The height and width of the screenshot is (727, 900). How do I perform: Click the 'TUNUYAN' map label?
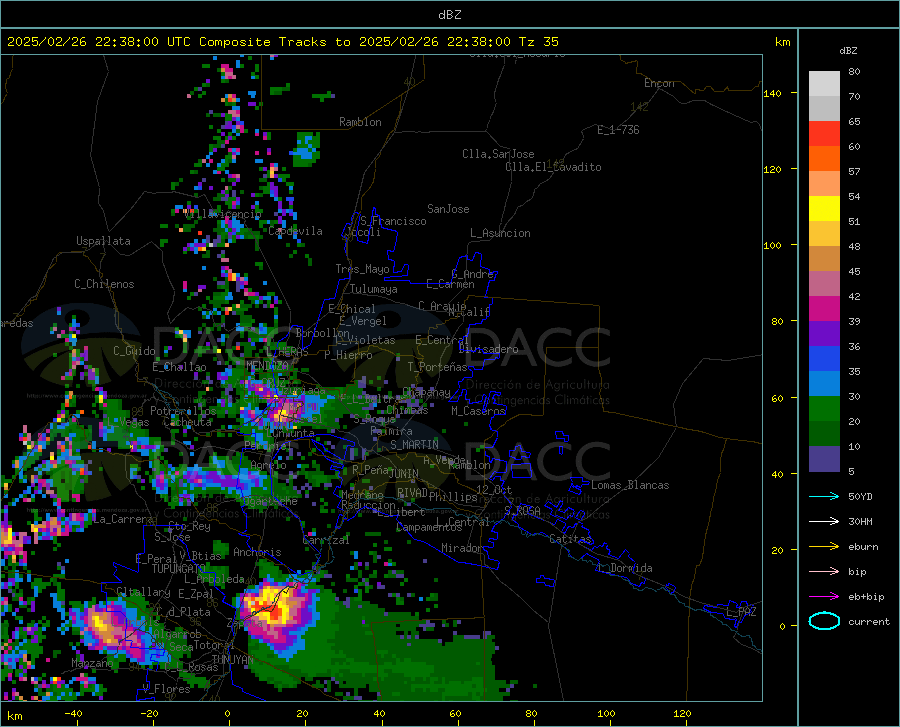232,660
